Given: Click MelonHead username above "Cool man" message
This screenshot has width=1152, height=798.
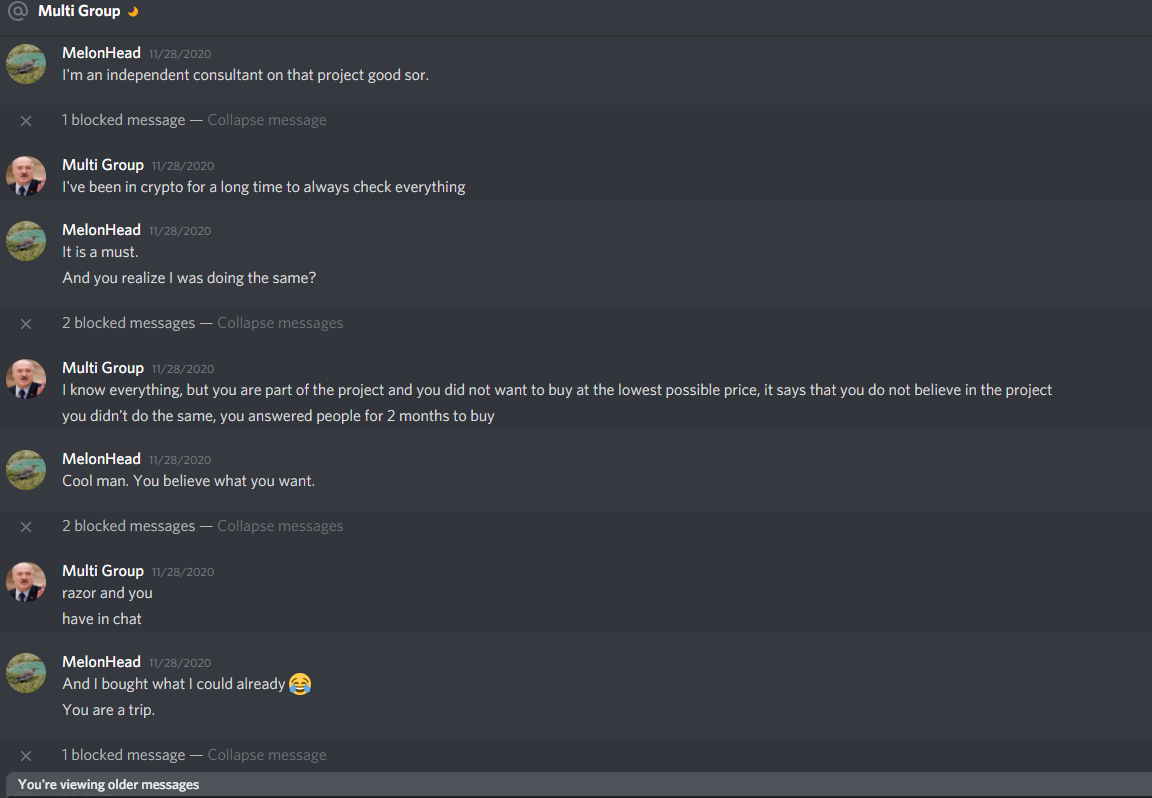Looking at the screenshot, I should 101,459.
